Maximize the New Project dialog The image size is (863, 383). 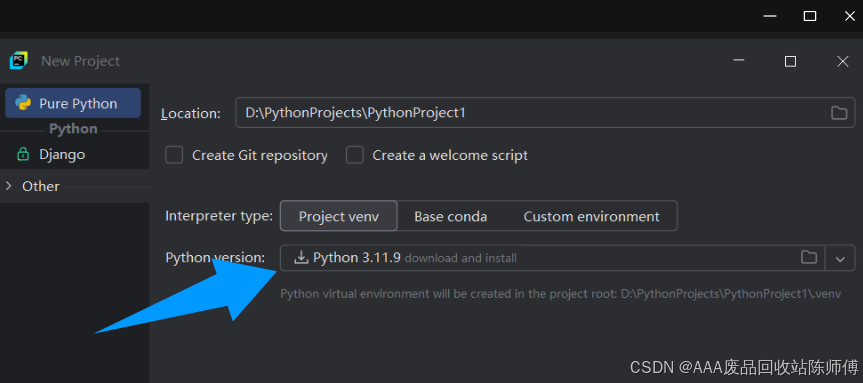[790, 61]
